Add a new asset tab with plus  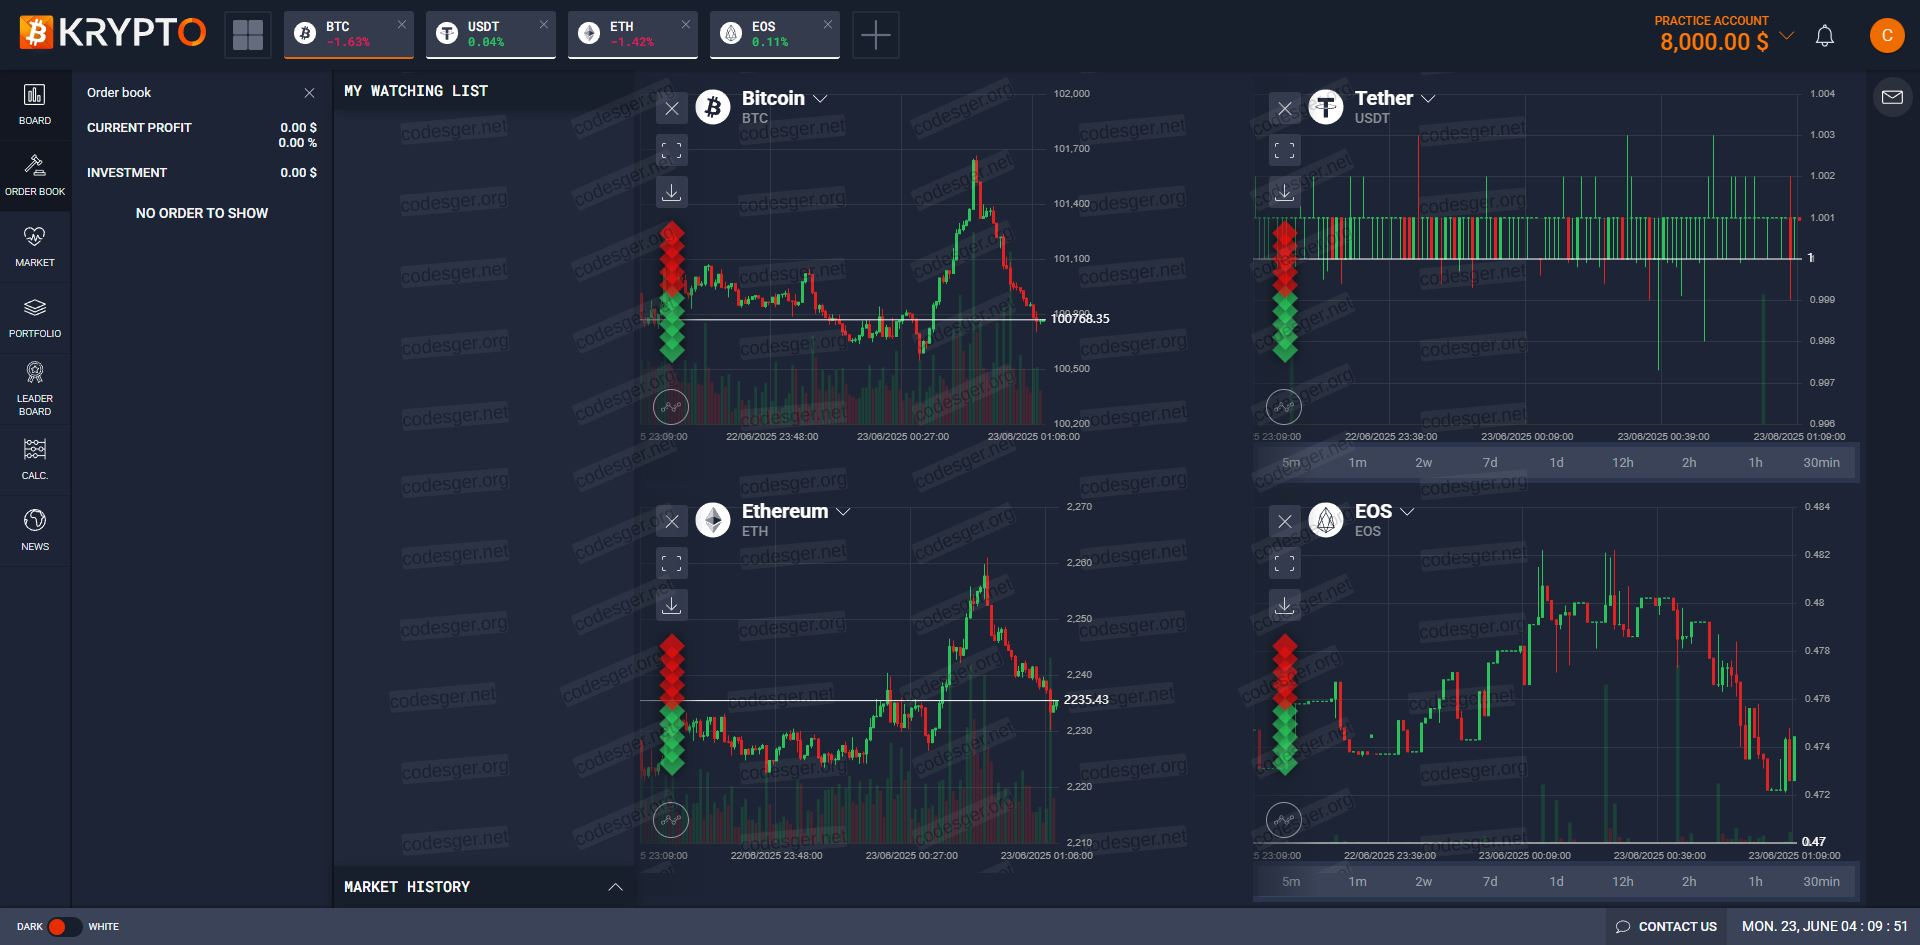click(876, 35)
